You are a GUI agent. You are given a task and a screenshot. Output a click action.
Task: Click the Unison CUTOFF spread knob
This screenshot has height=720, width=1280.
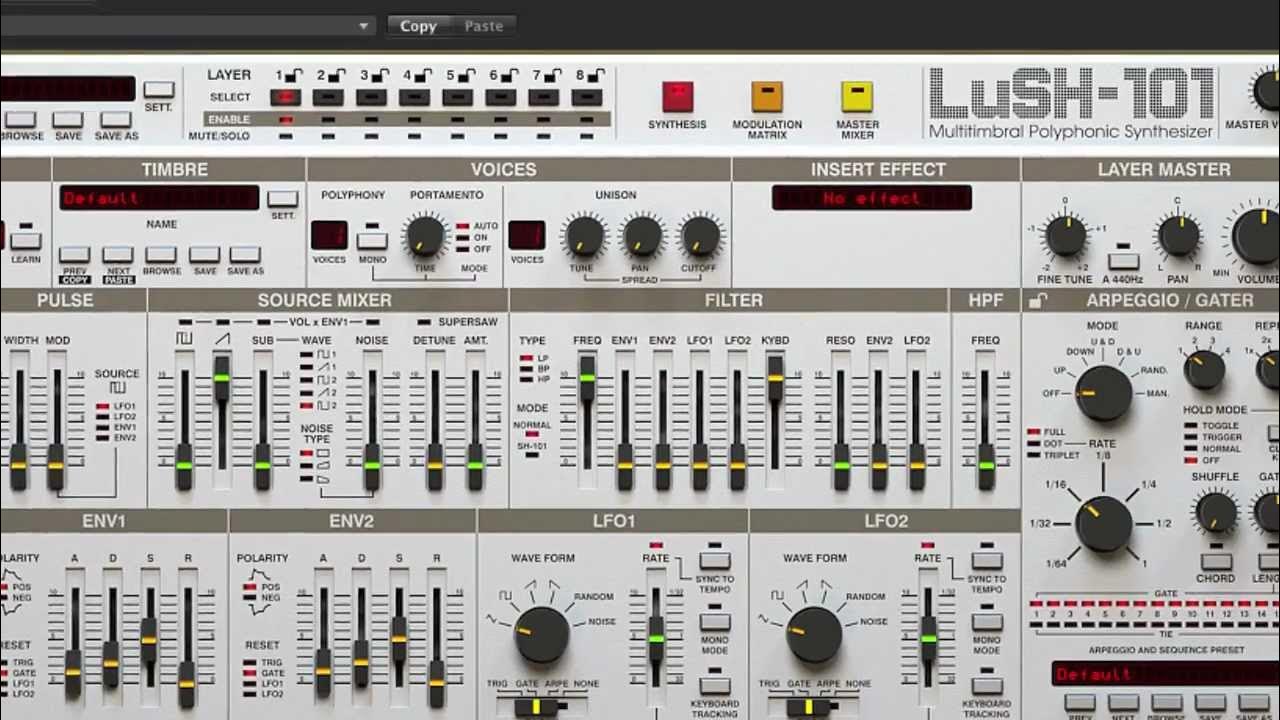700,237
